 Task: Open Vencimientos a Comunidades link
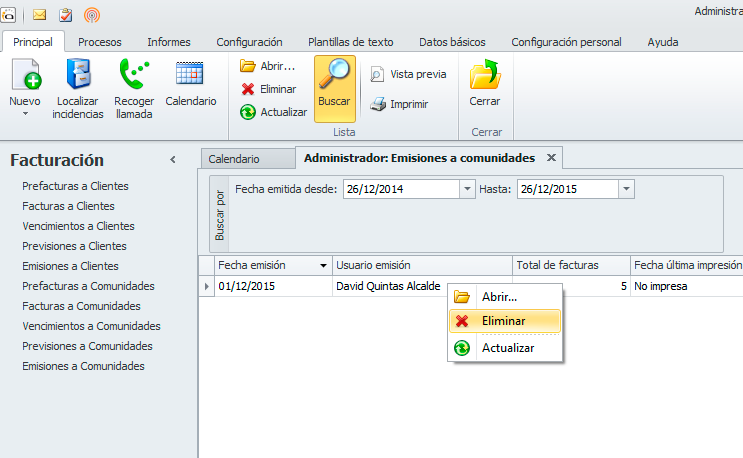pos(91,326)
